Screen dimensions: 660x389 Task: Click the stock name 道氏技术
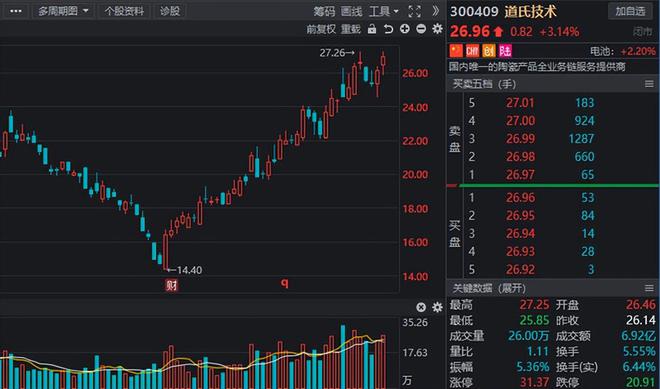(x=530, y=11)
